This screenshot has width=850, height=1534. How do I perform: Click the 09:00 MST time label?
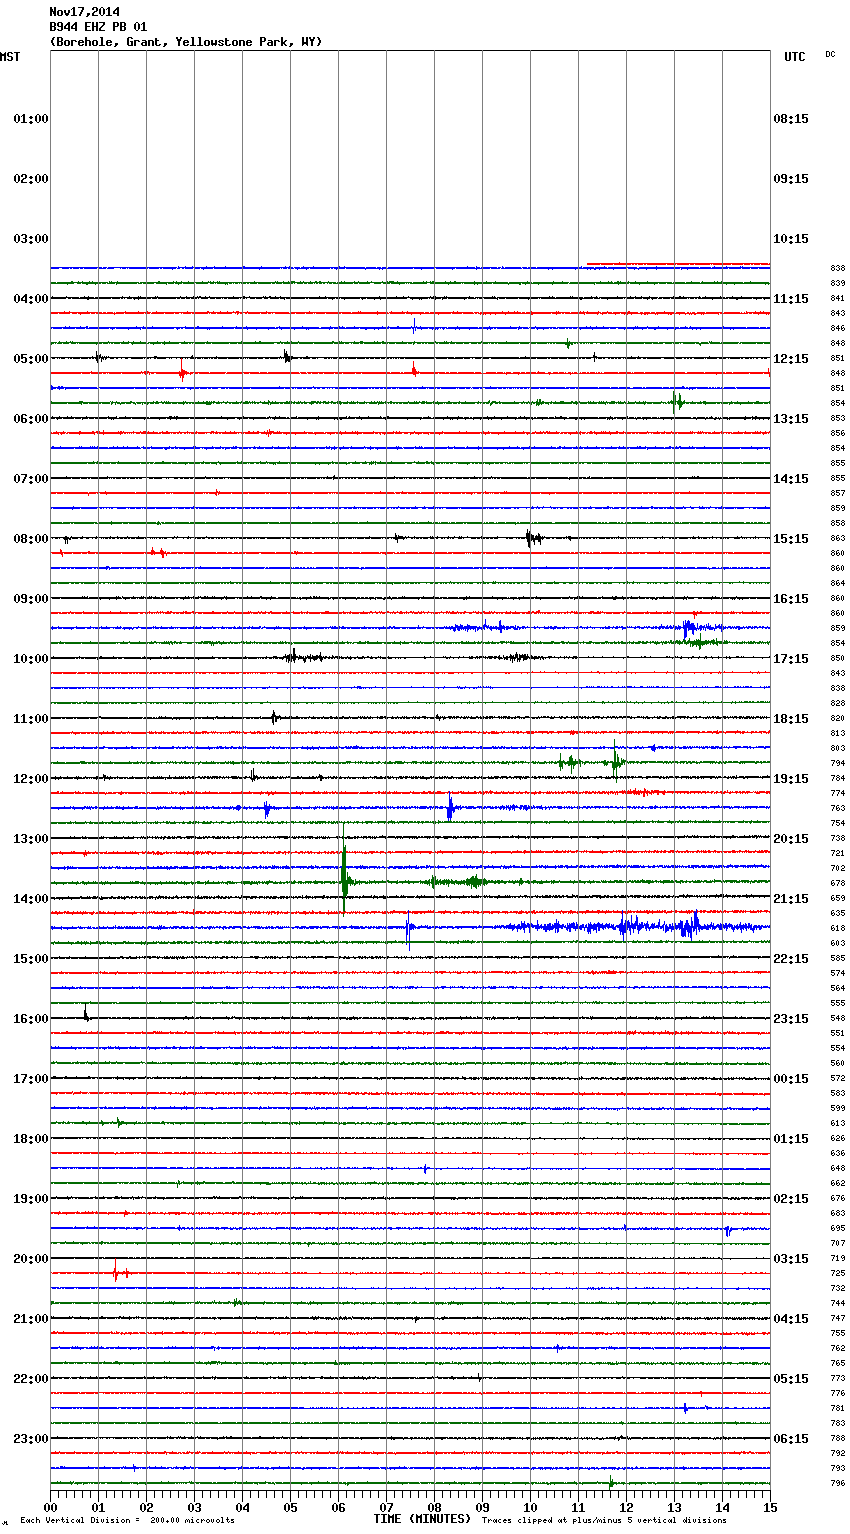[31, 599]
